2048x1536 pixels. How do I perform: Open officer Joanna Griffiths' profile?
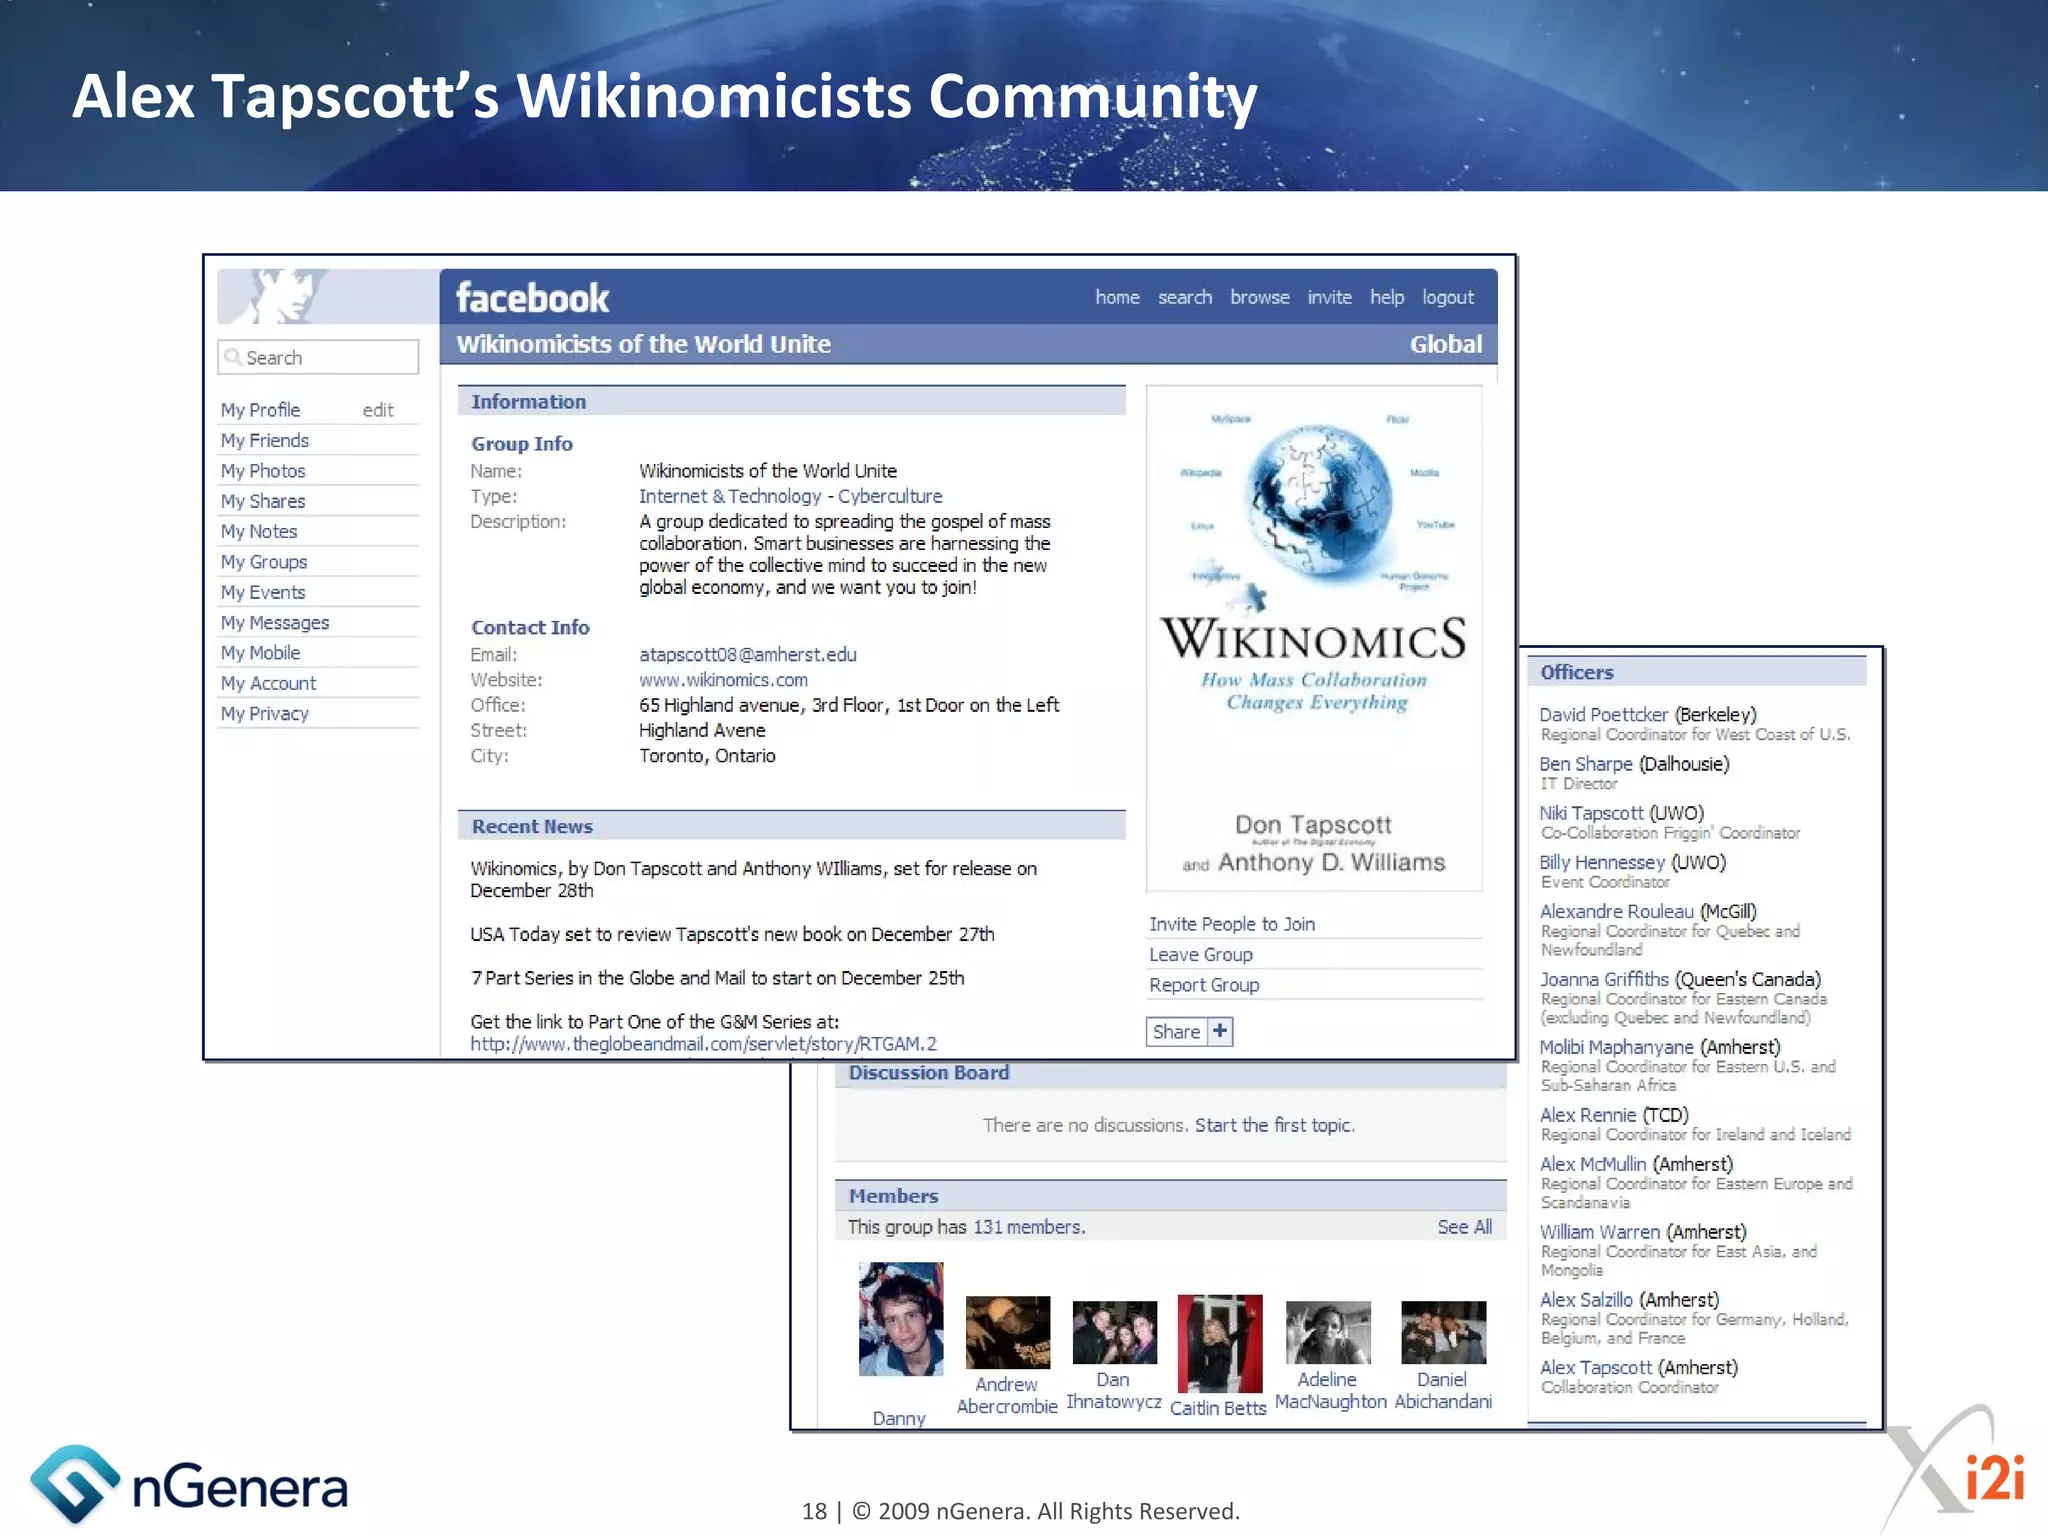click(1605, 979)
